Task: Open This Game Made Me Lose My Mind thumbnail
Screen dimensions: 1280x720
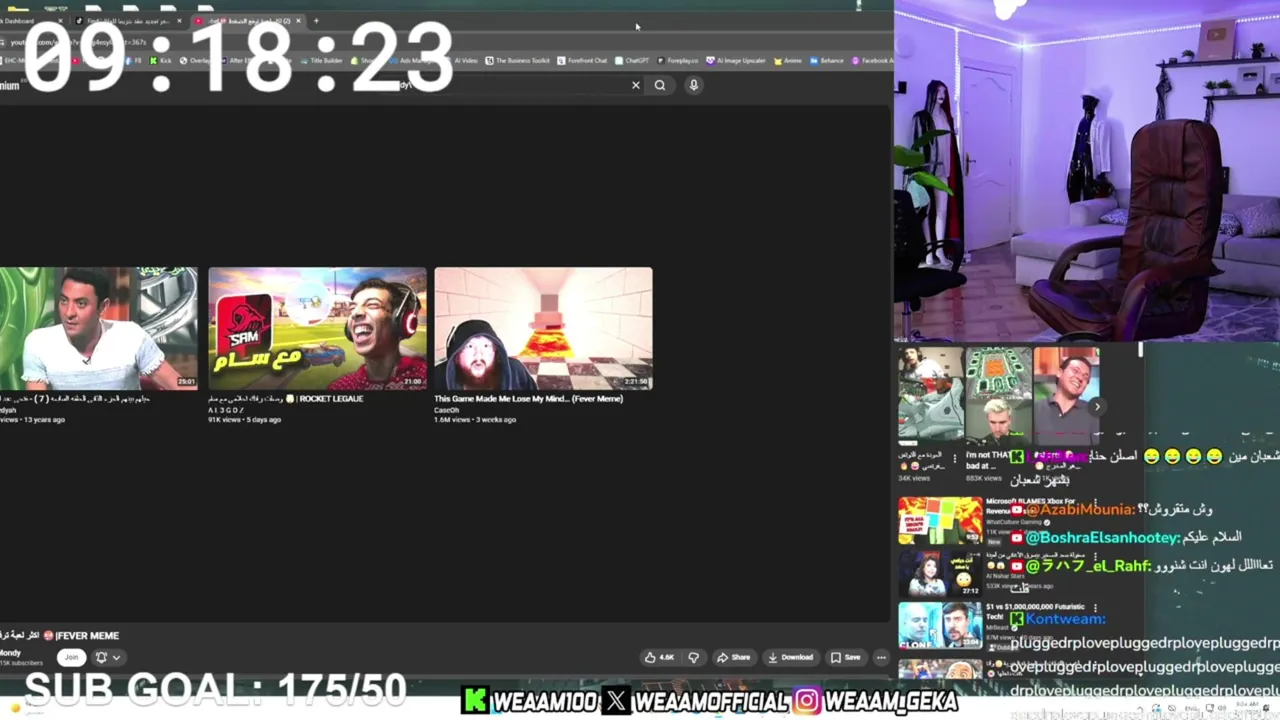Action: 543,329
